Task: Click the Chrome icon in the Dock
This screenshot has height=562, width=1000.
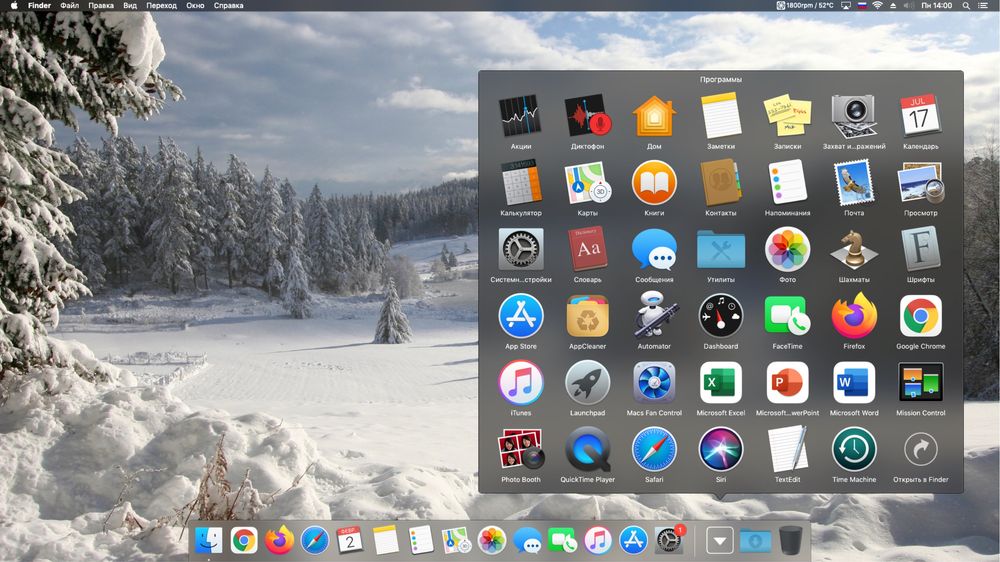Action: [244, 541]
